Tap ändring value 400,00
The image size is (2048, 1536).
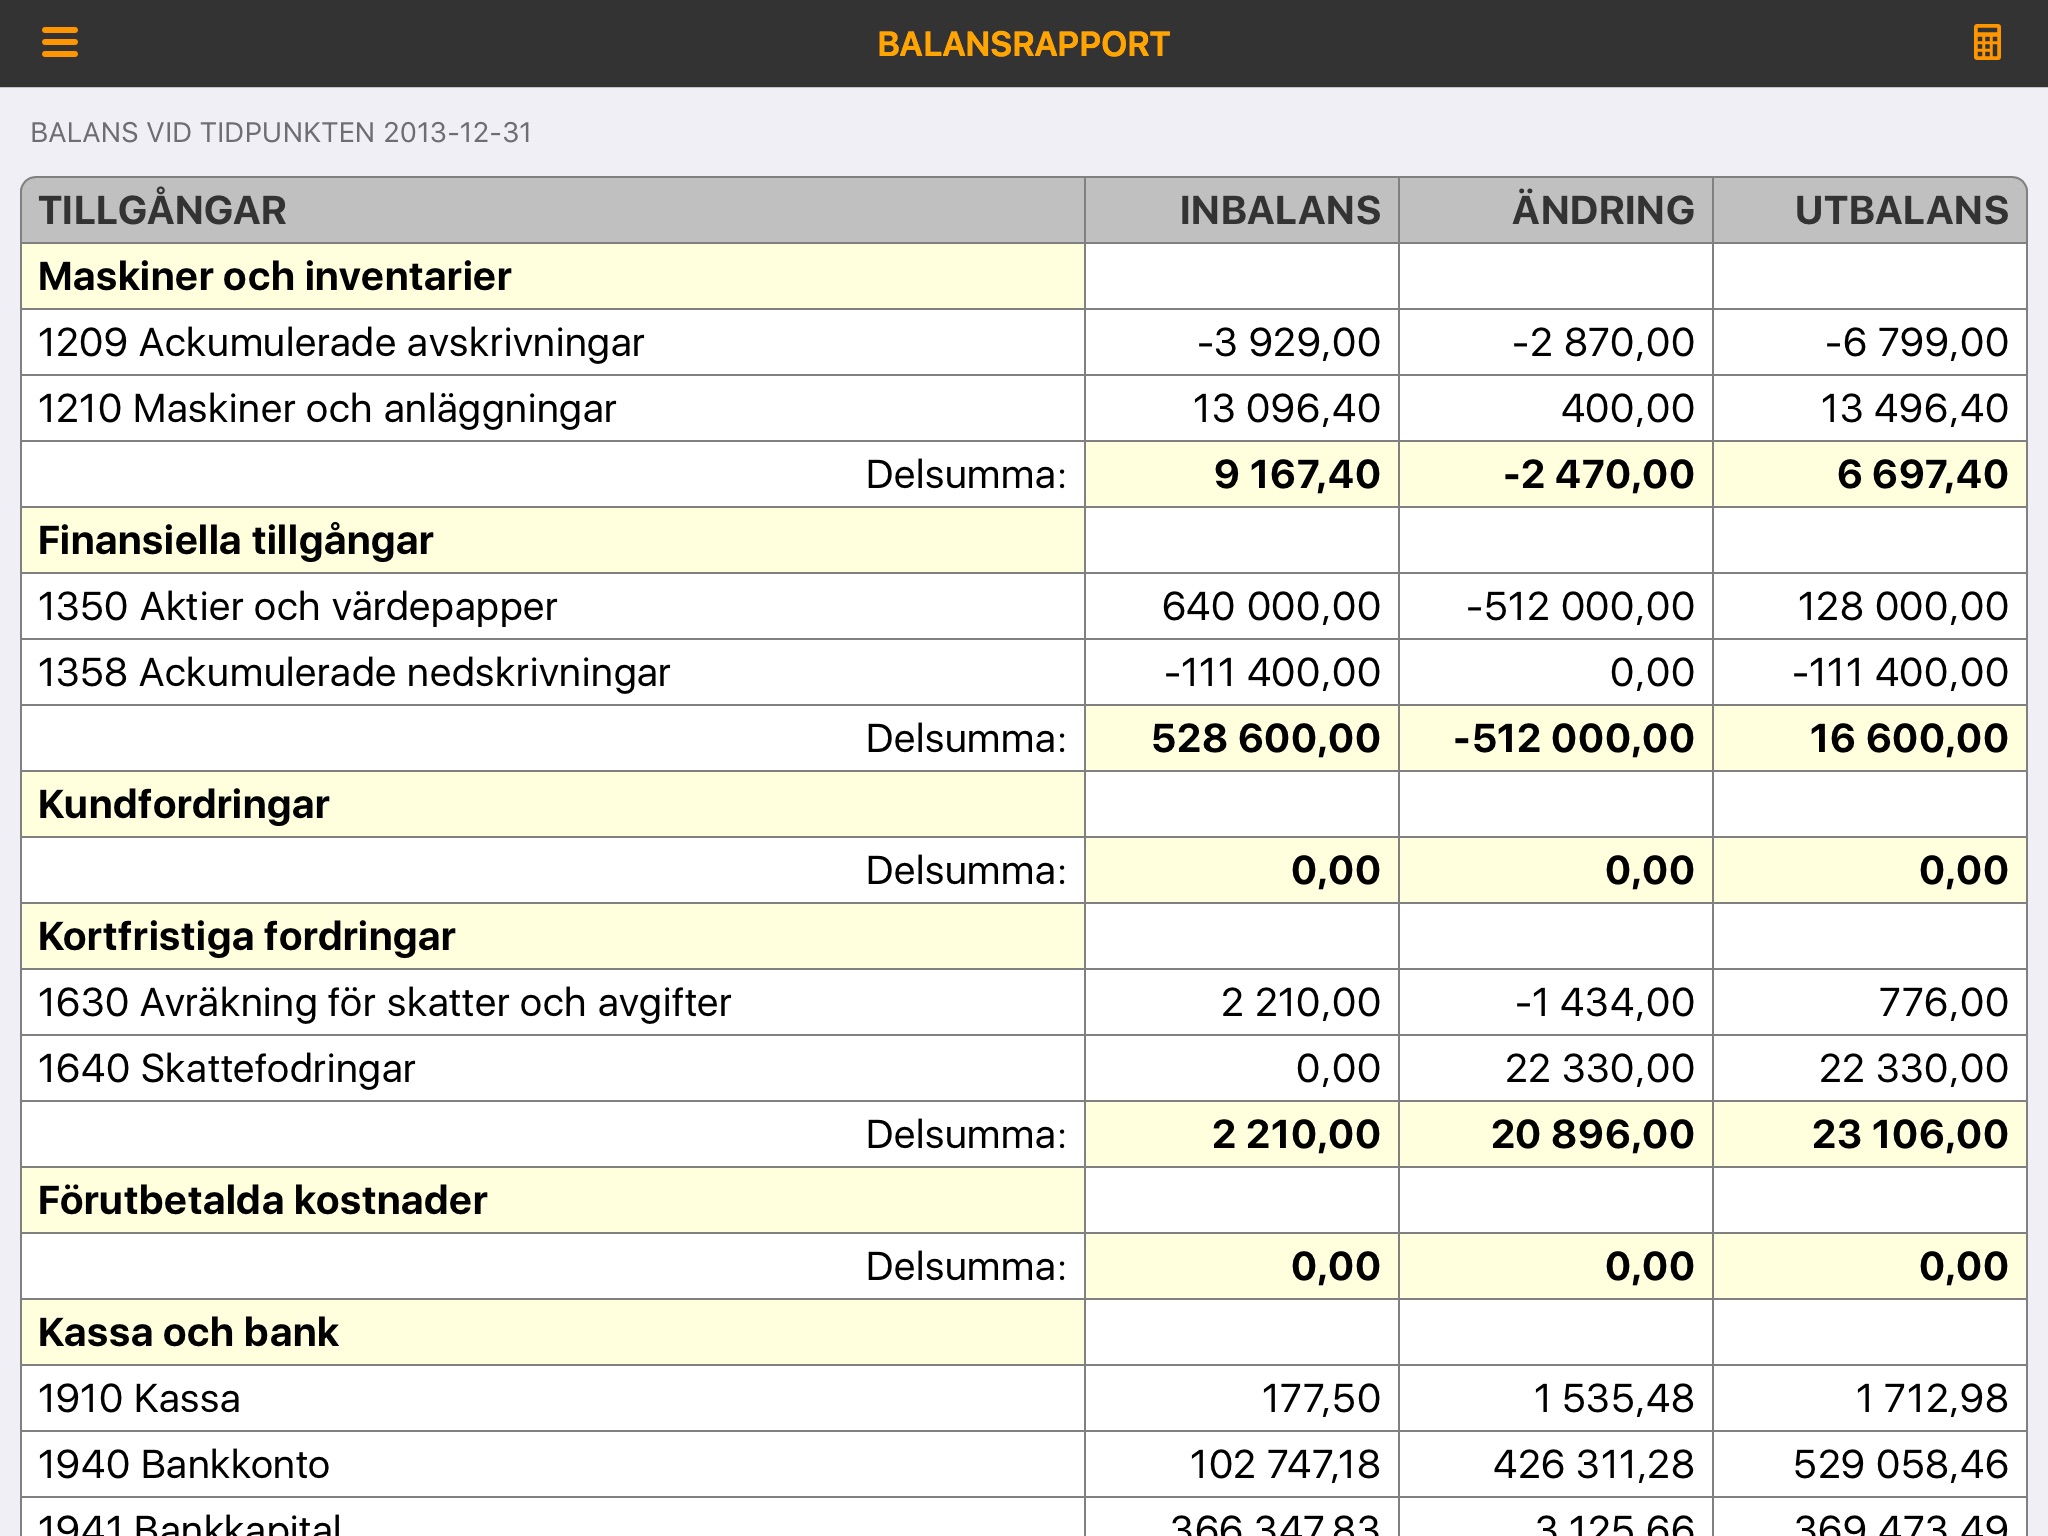coord(1628,408)
